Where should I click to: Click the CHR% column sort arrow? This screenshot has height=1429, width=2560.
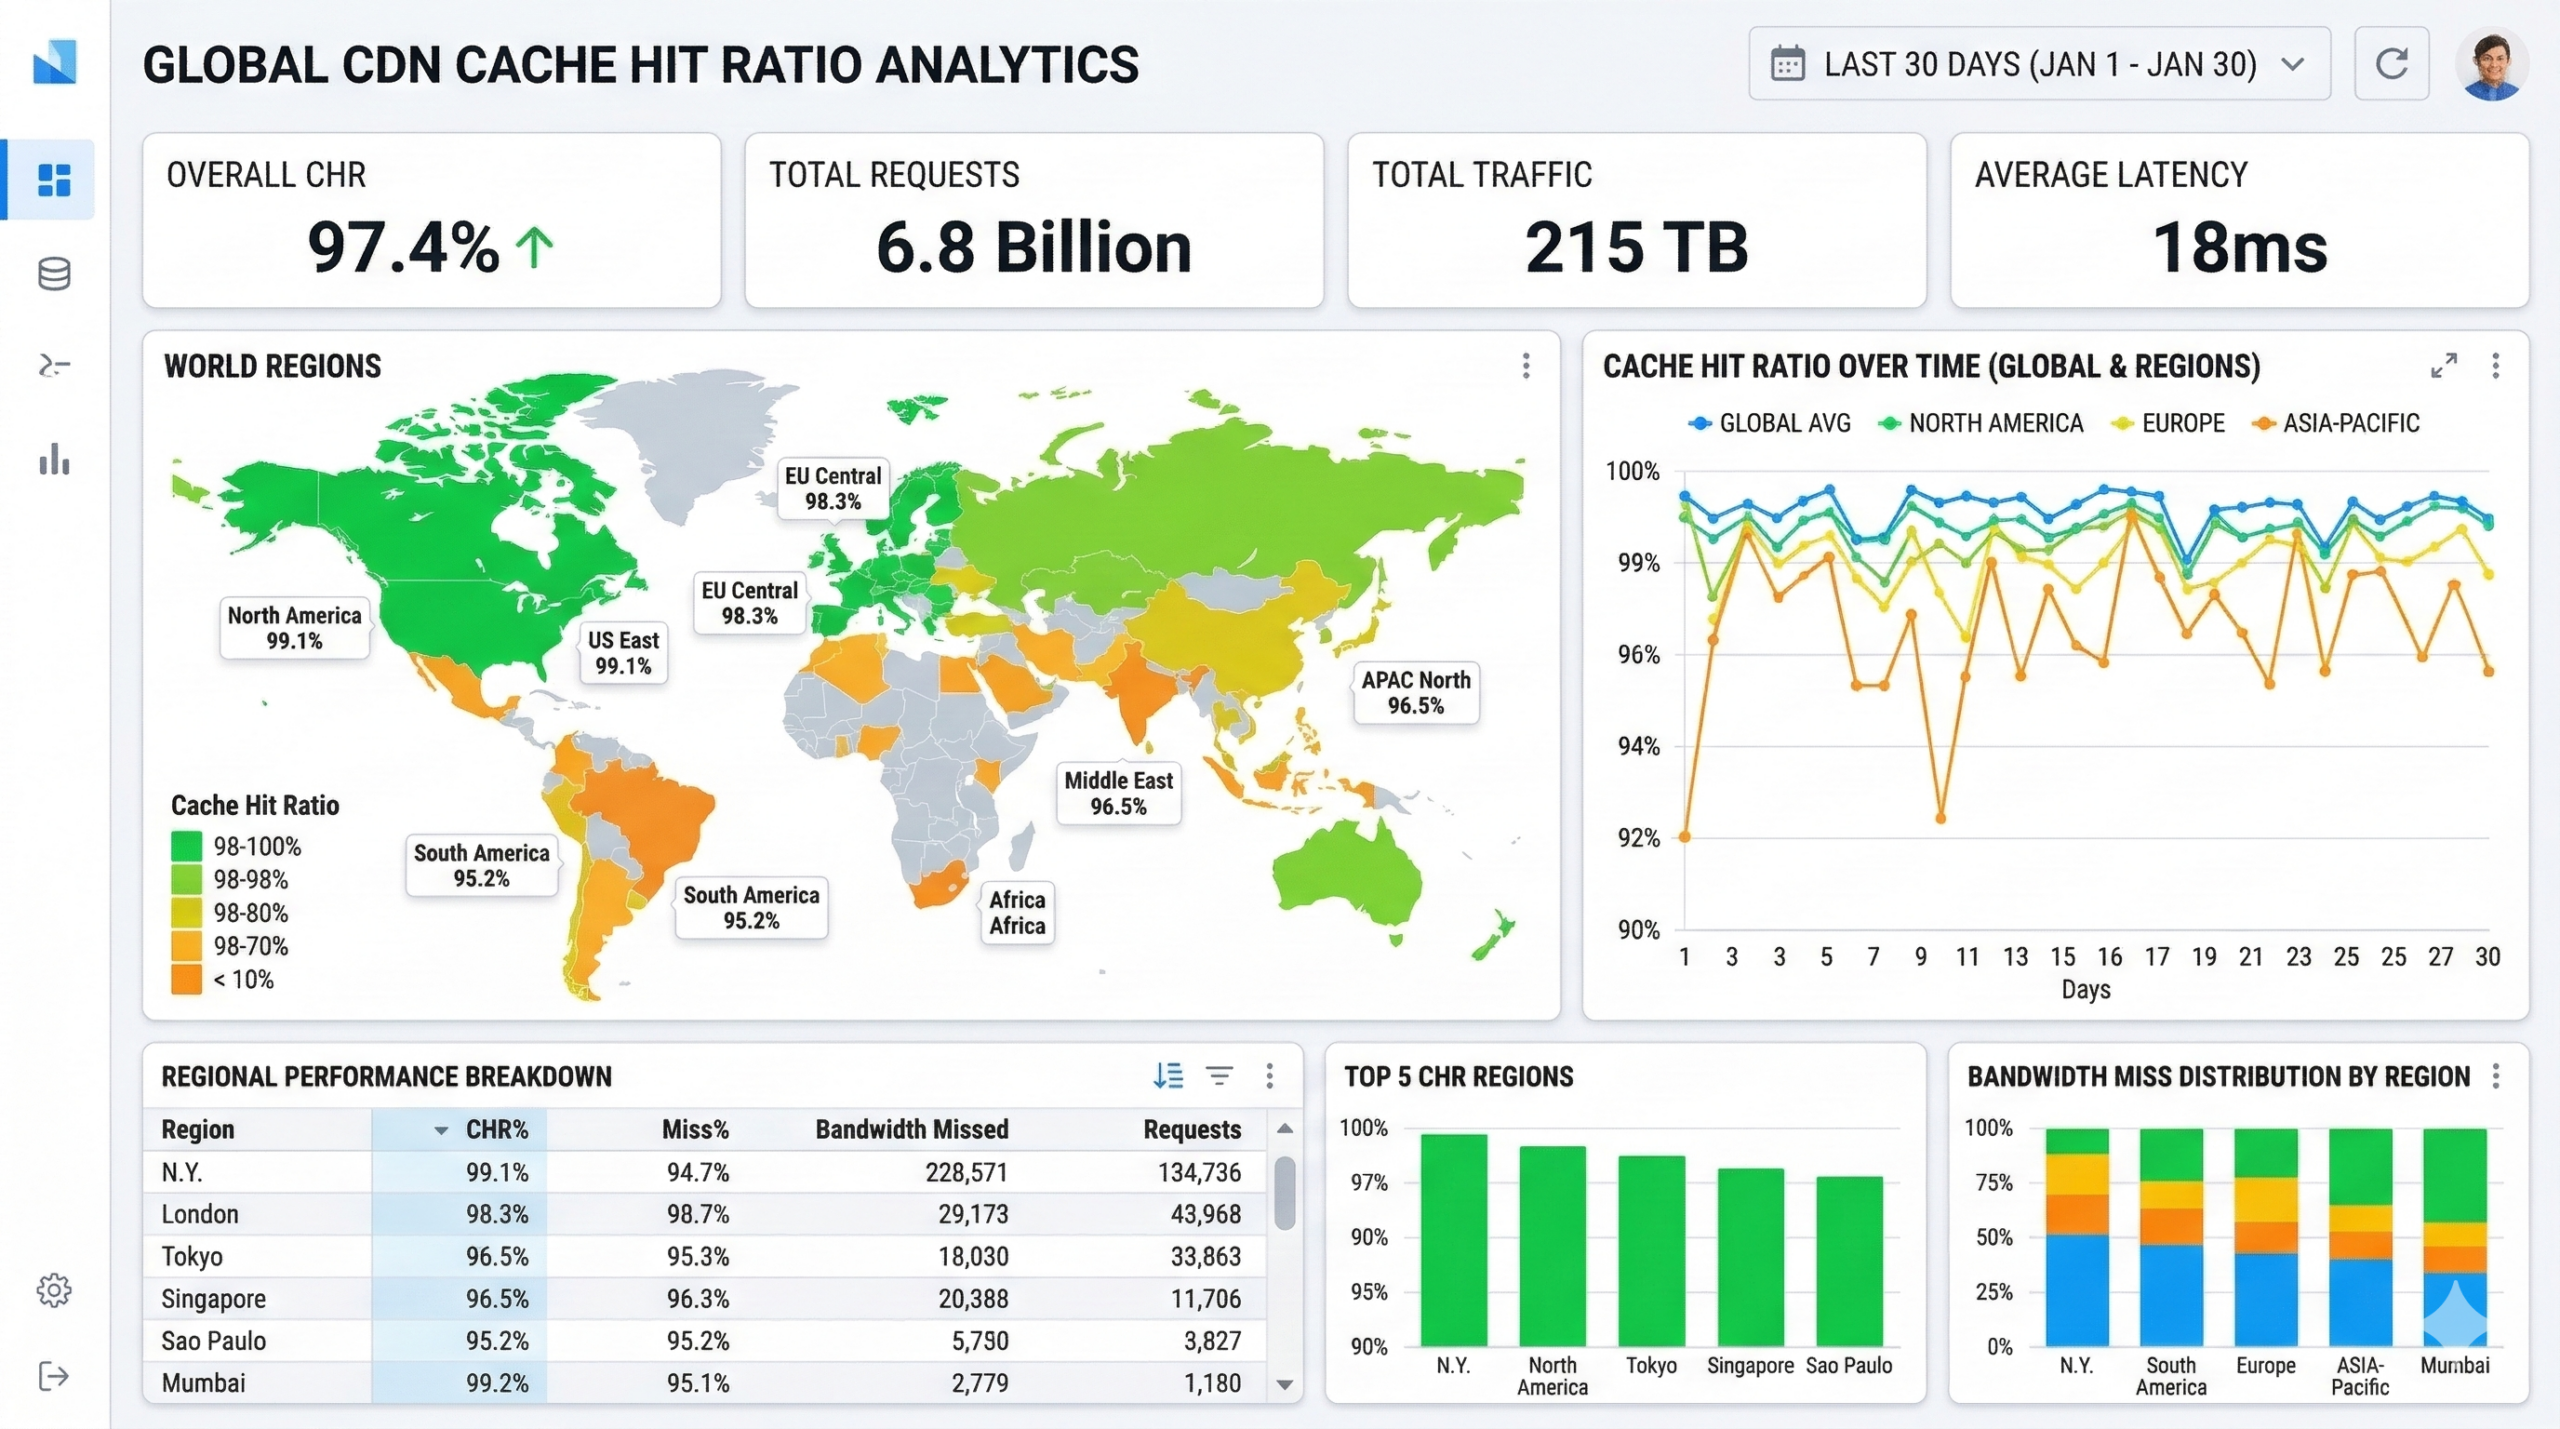pos(441,1130)
